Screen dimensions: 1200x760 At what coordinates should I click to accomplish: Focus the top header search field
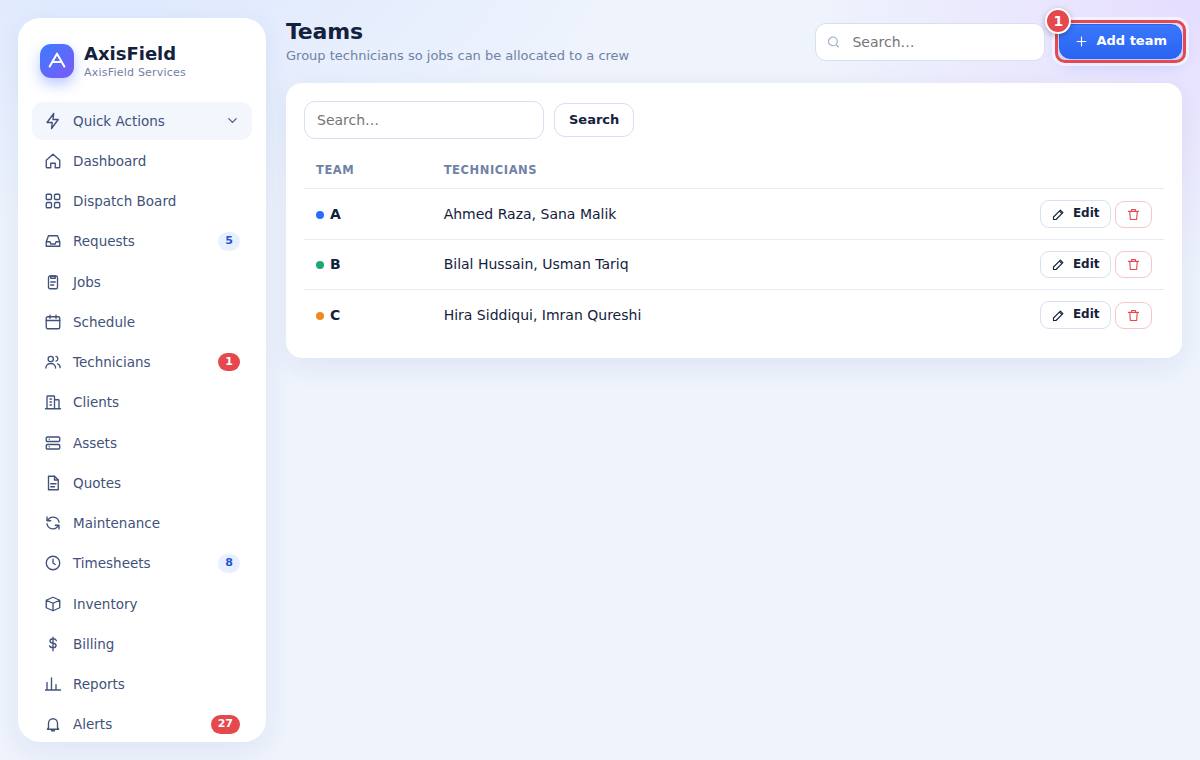pyautogui.click(x=930, y=42)
